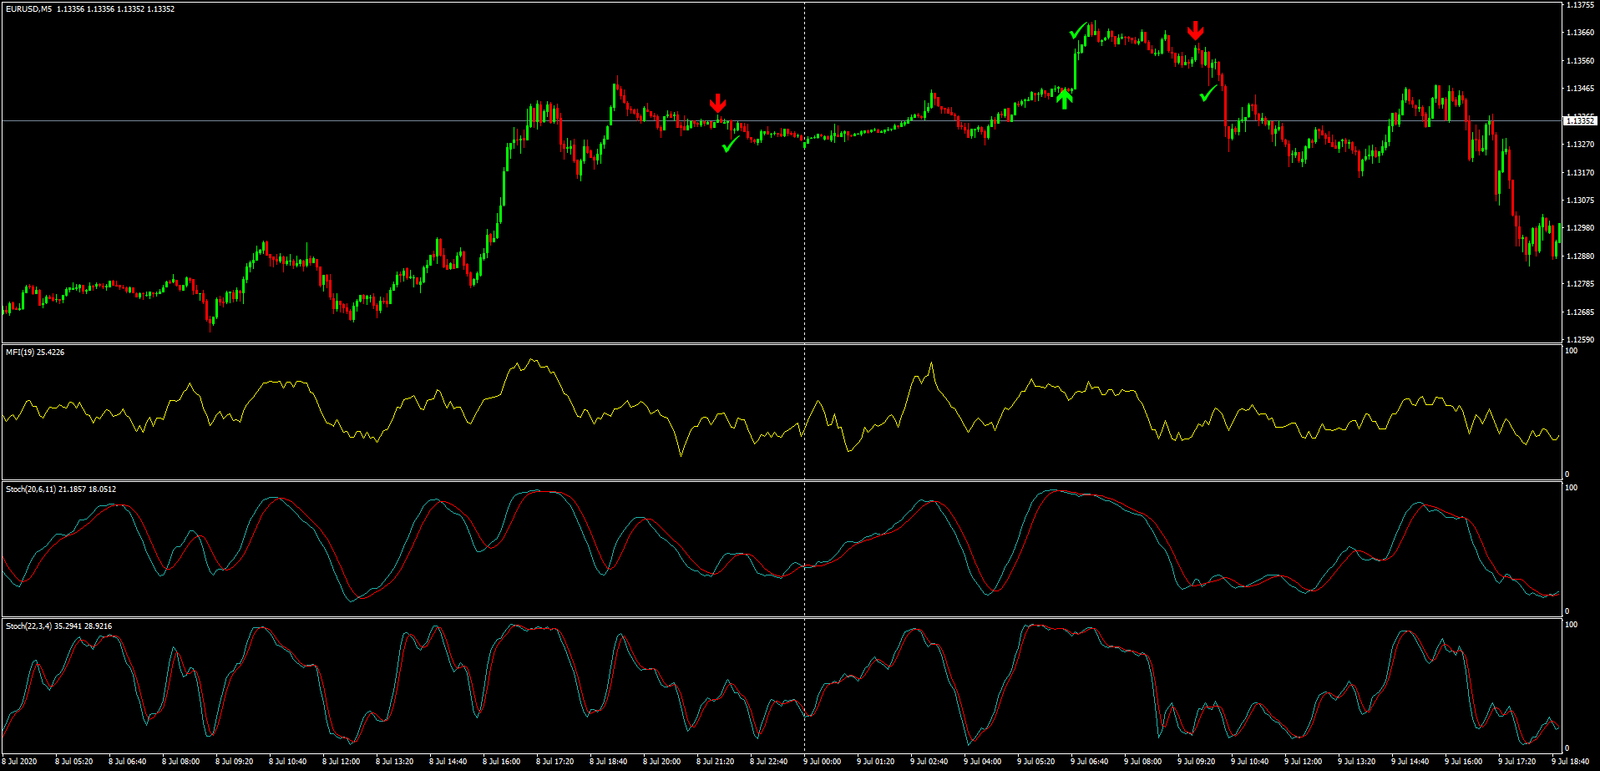1600x771 pixels.
Task: Click green checkmark at the chart's highest peak
Action: click(1077, 32)
